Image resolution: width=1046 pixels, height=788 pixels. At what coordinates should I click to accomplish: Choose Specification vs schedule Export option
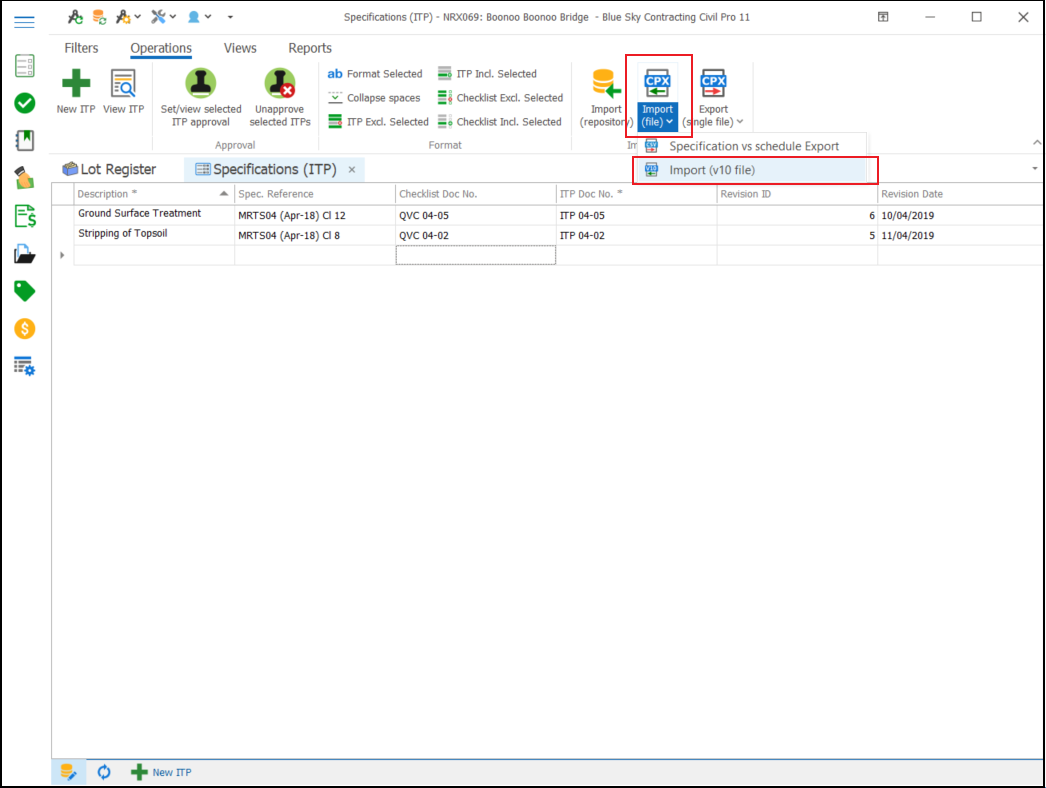tap(753, 146)
